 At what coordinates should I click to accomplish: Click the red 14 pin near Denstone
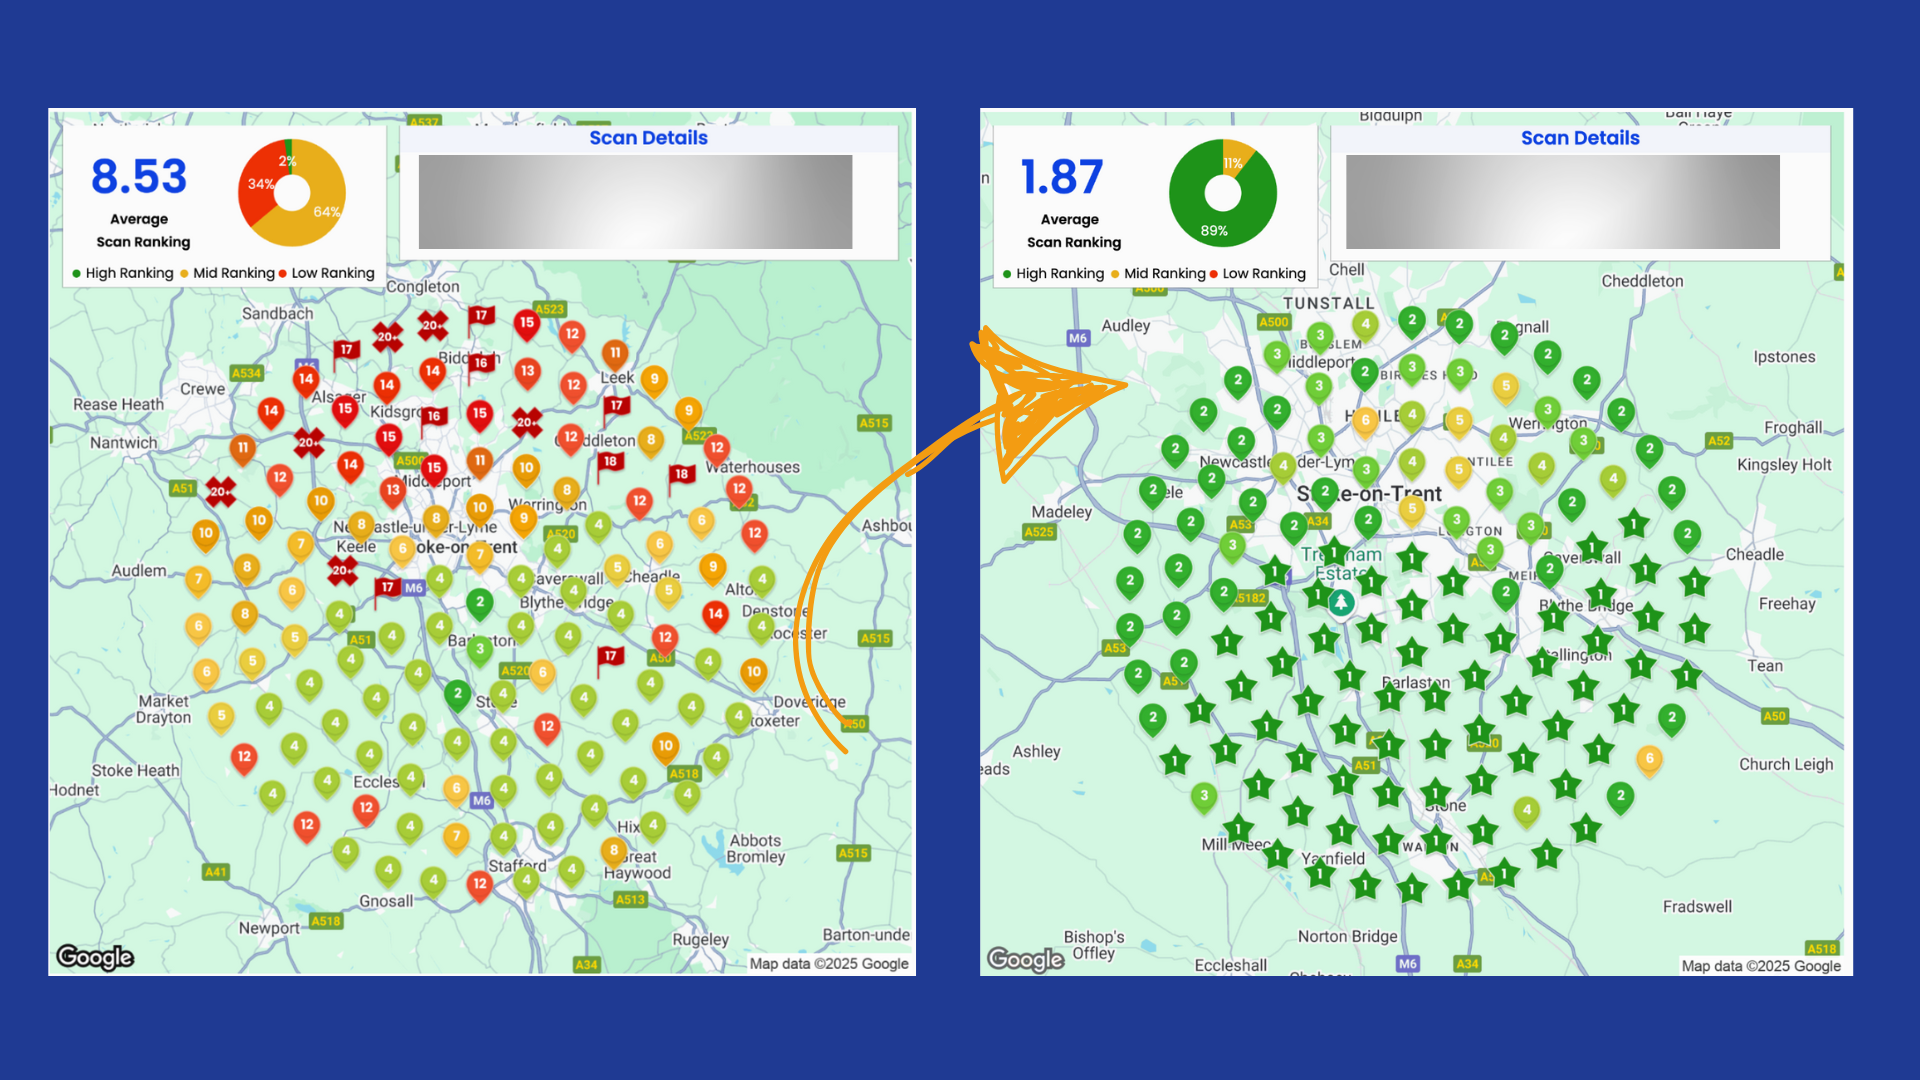pyautogui.click(x=714, y=616)
